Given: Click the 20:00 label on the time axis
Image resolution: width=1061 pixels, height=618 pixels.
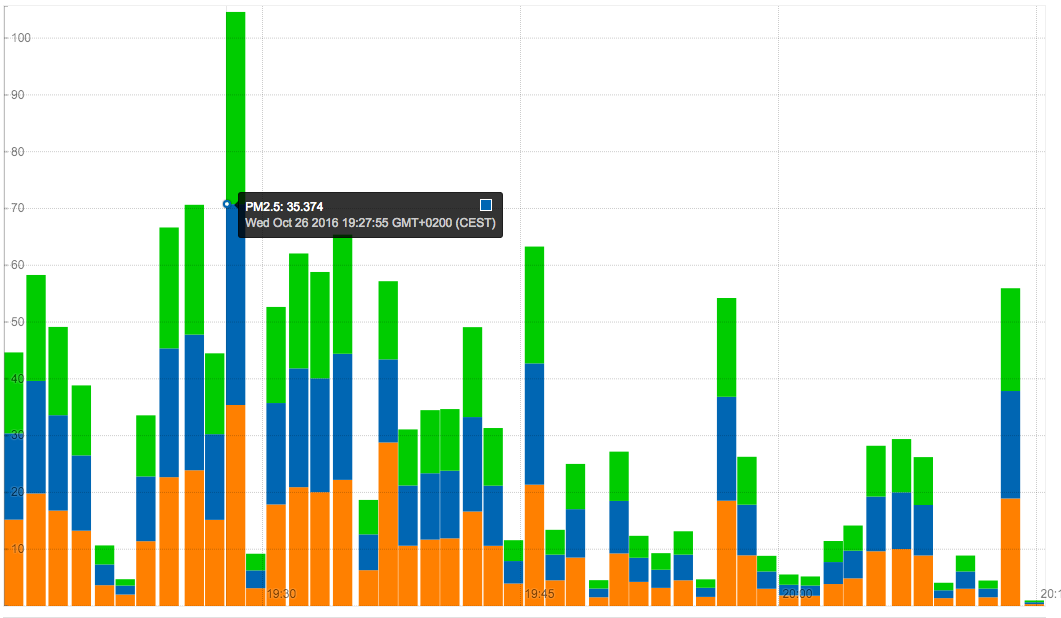Looking at the screenshot, I should (x=797, y=594).
